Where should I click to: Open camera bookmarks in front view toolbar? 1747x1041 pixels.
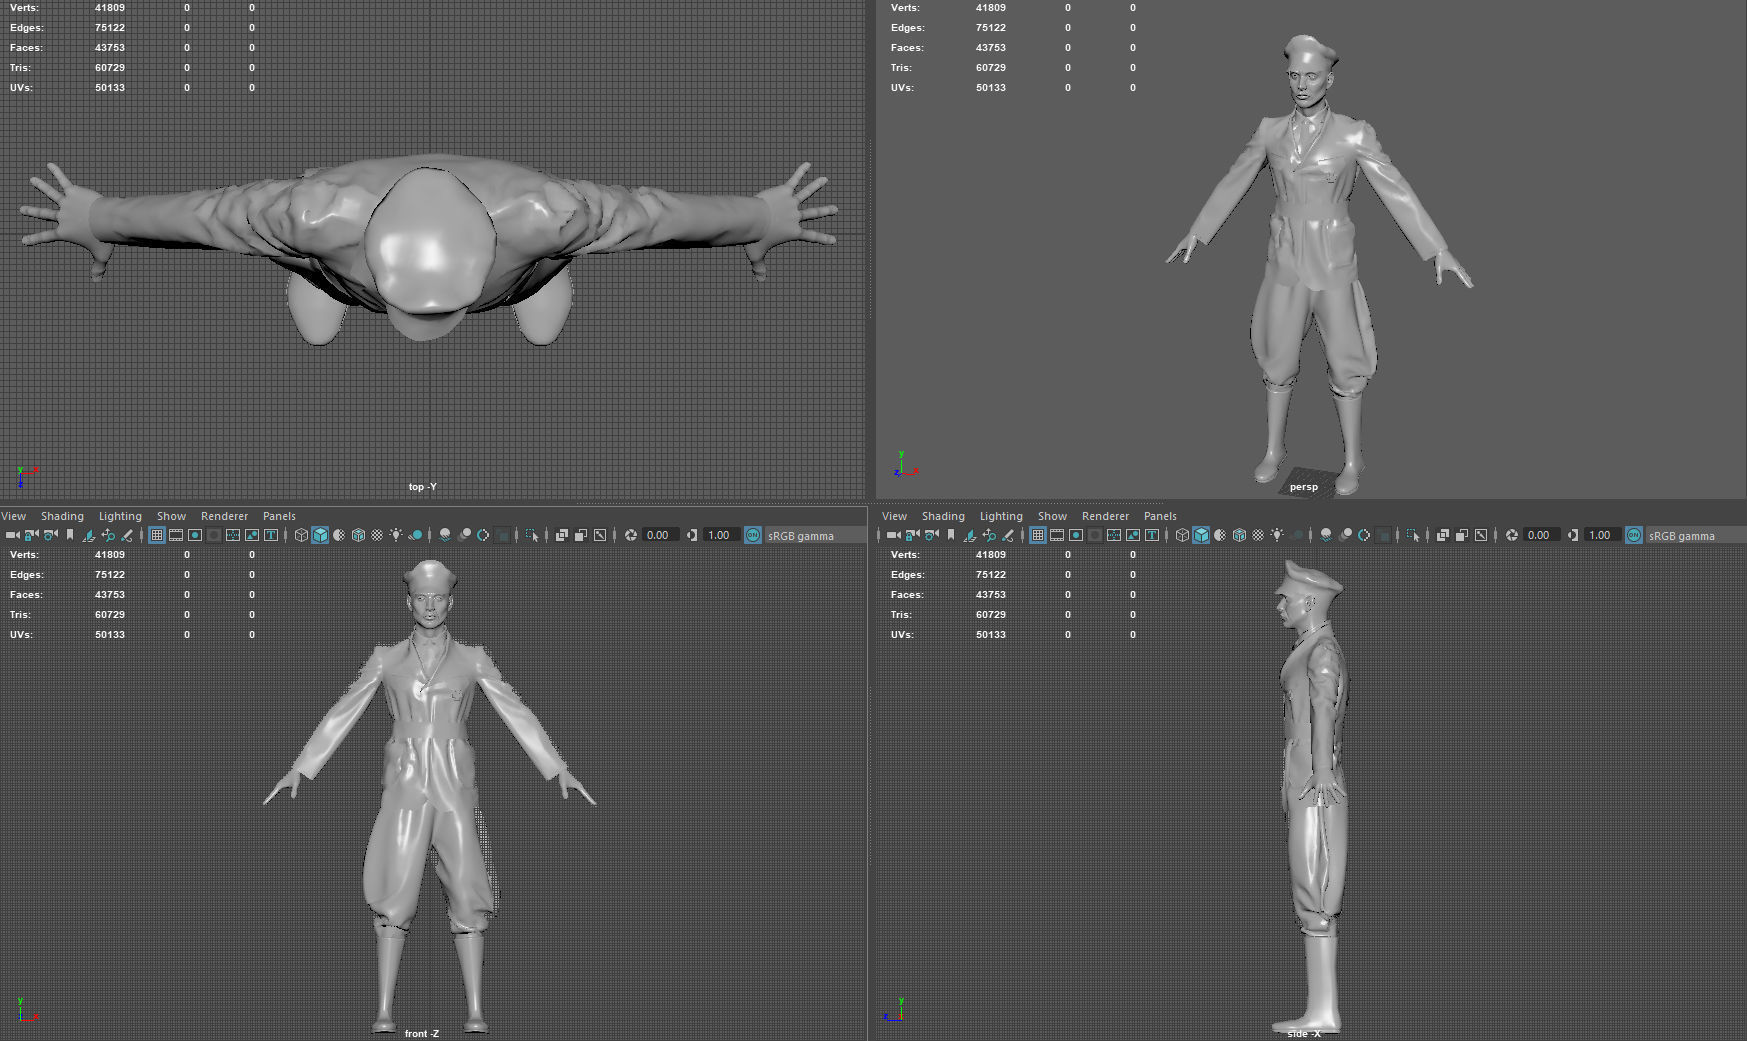click(x=70, y=535)
